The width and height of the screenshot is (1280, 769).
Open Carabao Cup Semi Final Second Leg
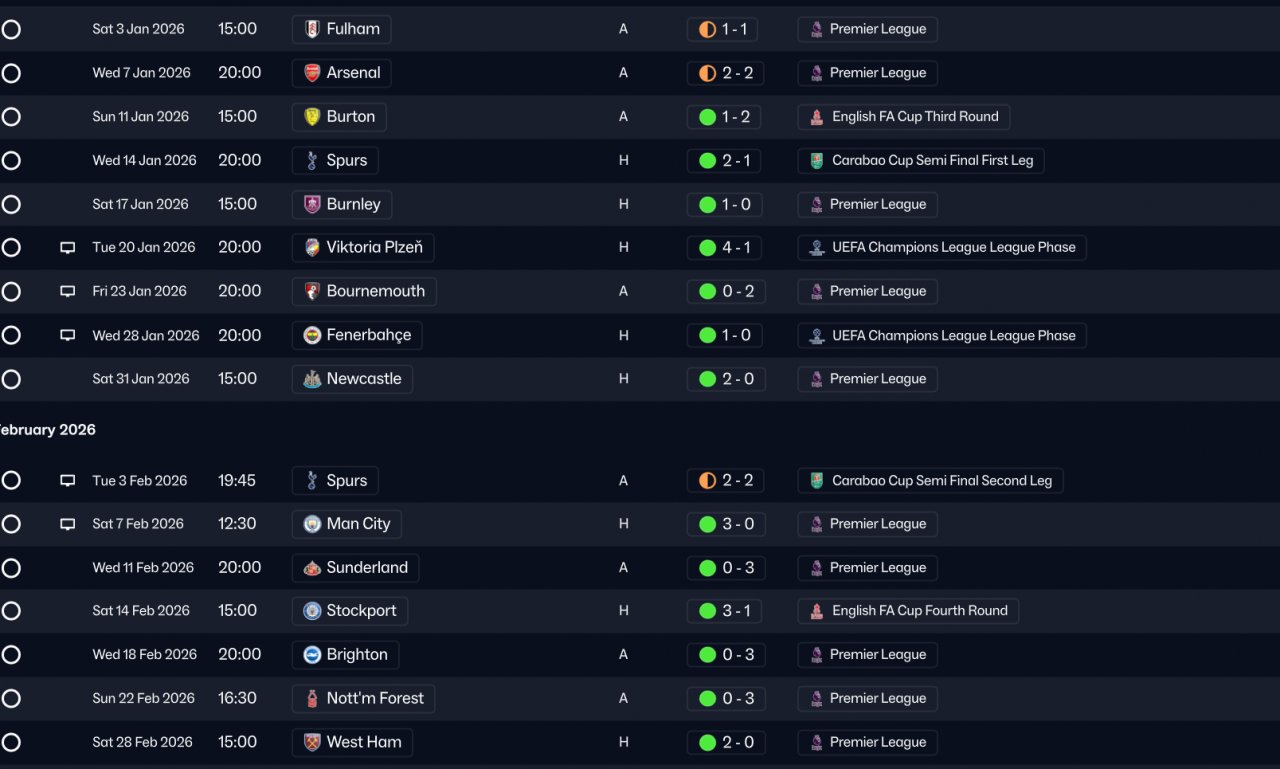[941, 481]
